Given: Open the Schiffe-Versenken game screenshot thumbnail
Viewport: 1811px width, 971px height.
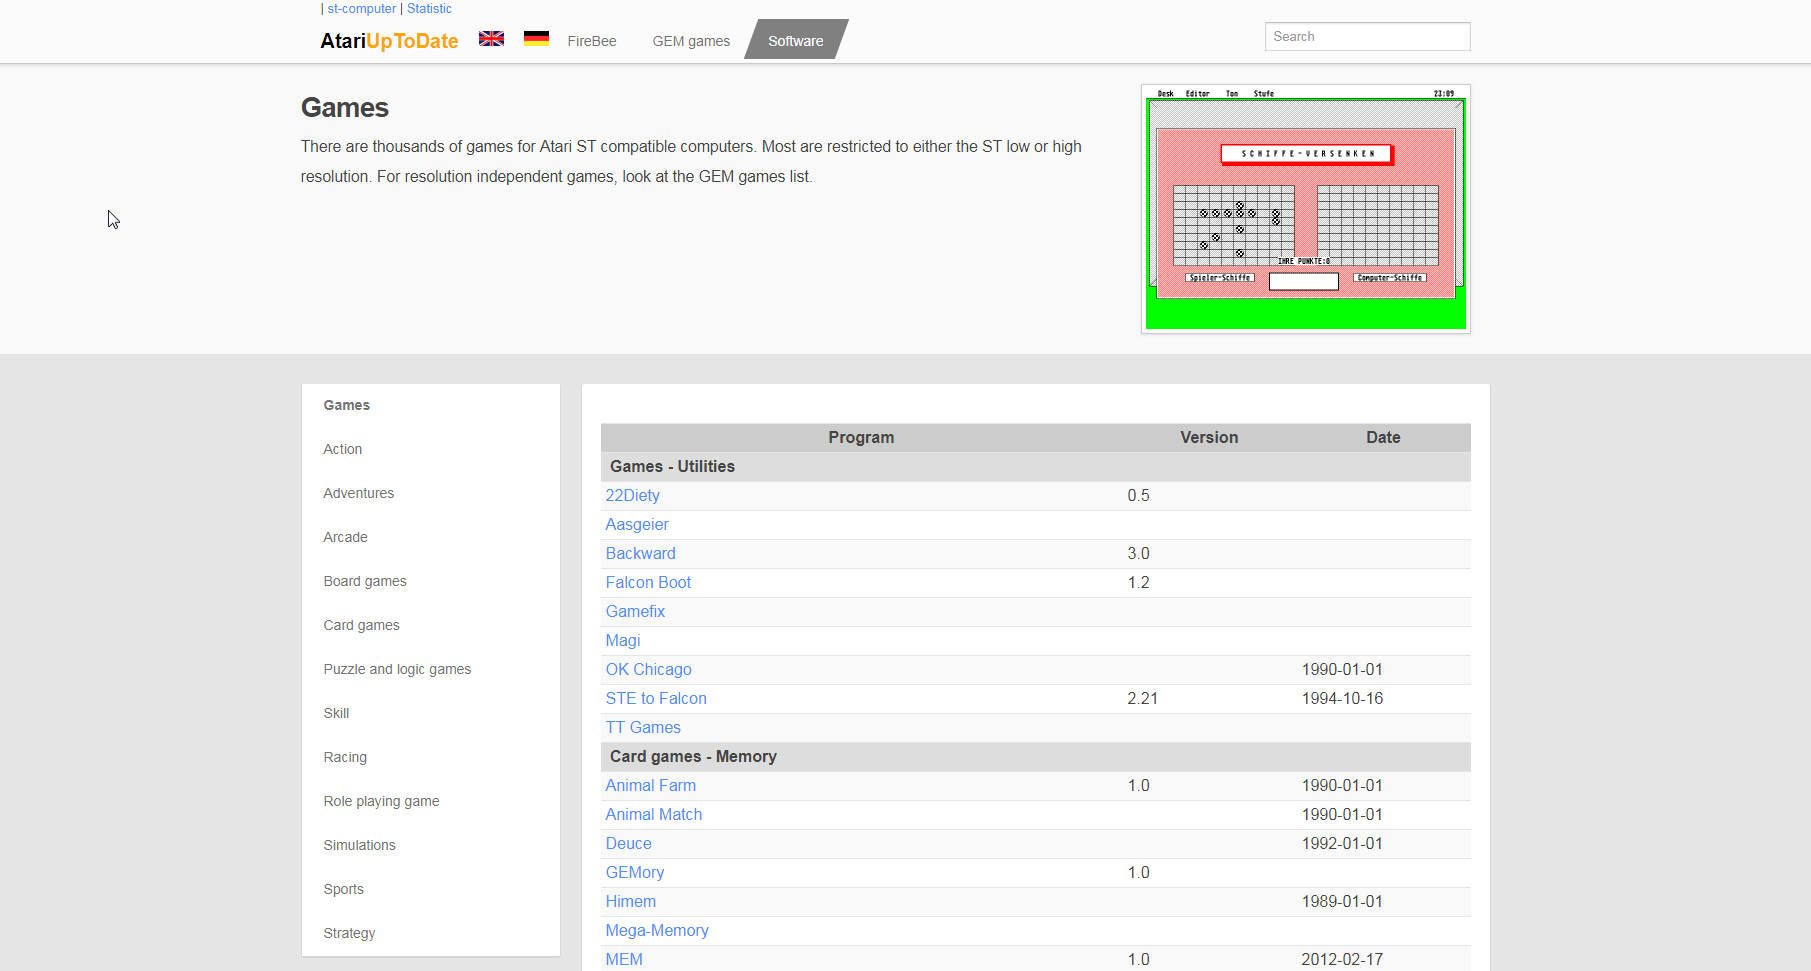Looking at the screenshot, I should point(1305,209).
